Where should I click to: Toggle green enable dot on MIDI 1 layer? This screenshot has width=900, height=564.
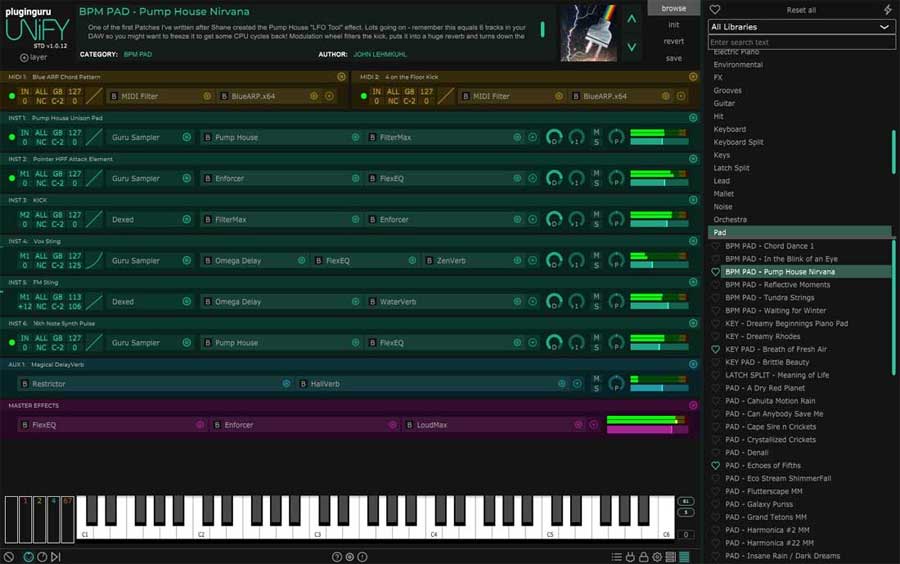coord(11,96)
